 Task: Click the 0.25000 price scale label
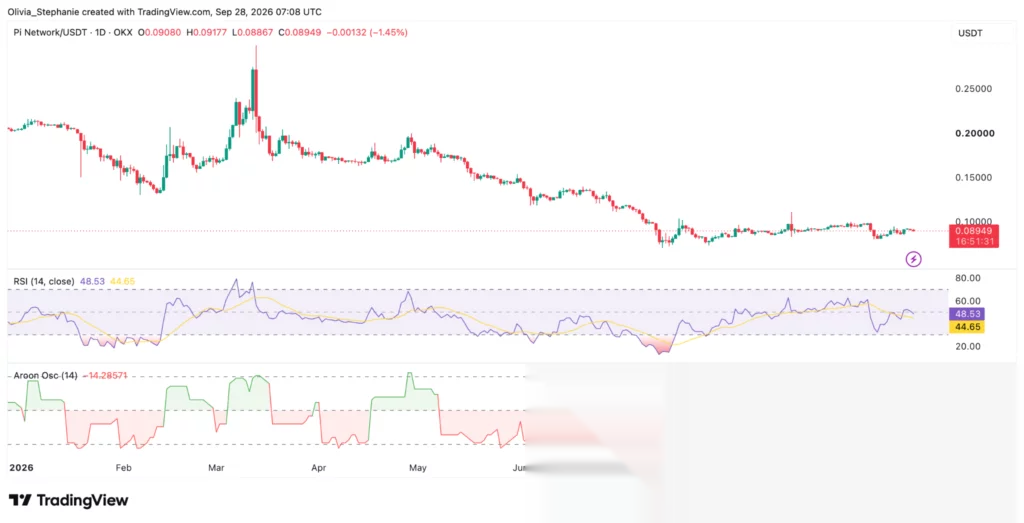(976, 89)
